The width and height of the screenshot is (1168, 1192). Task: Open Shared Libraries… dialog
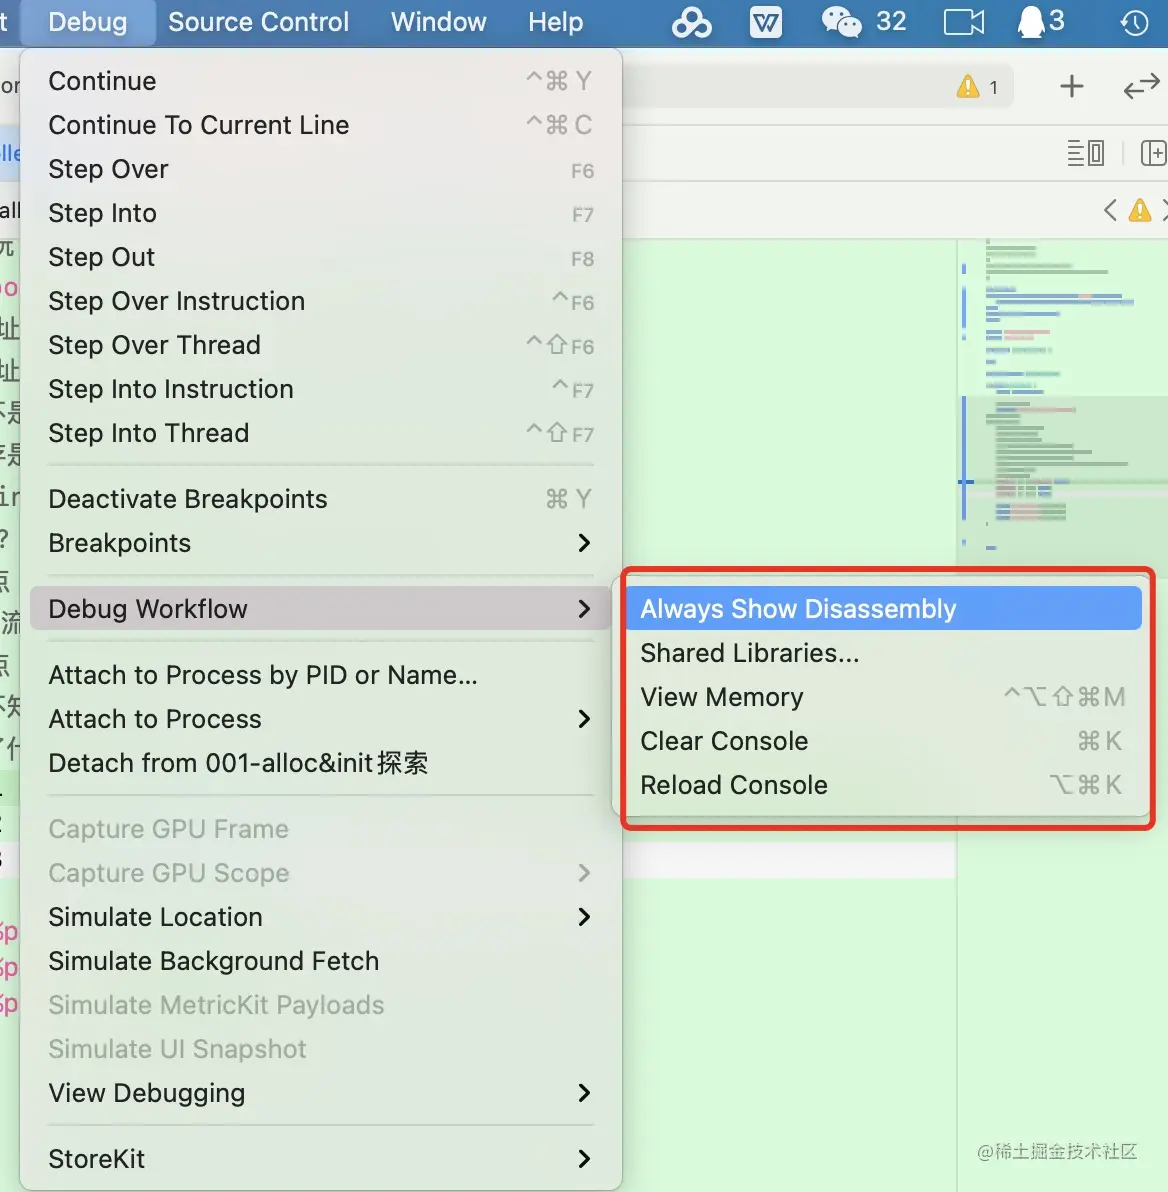(884, 653)
